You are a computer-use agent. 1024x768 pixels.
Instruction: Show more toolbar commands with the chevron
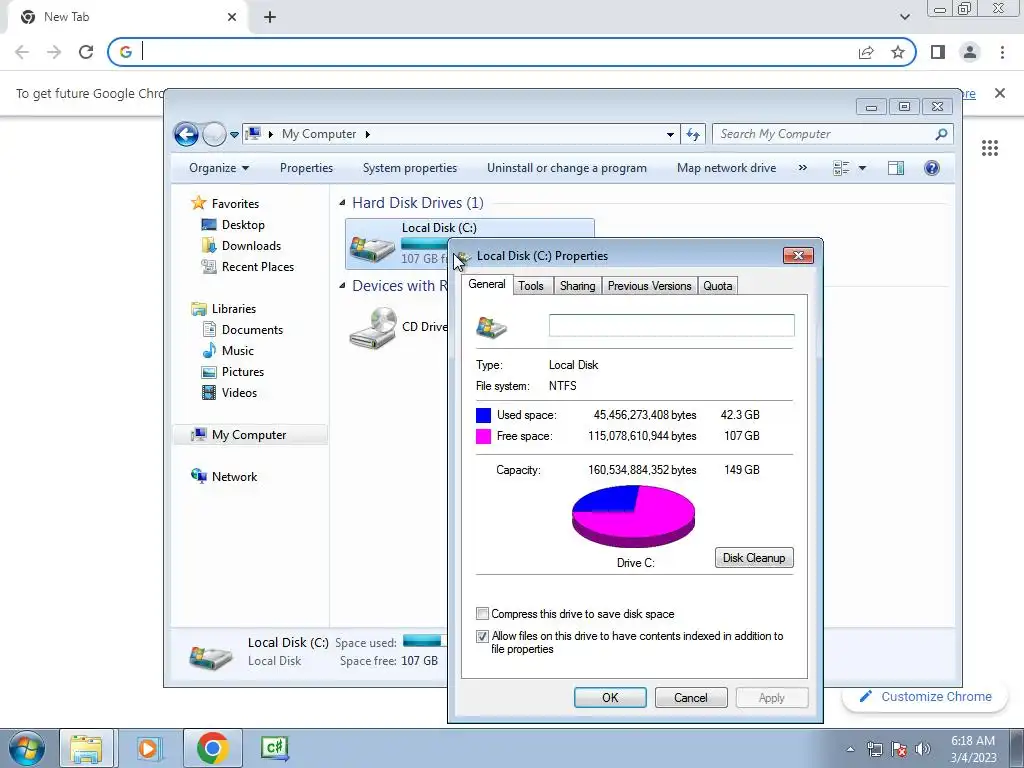coord(803,168)
